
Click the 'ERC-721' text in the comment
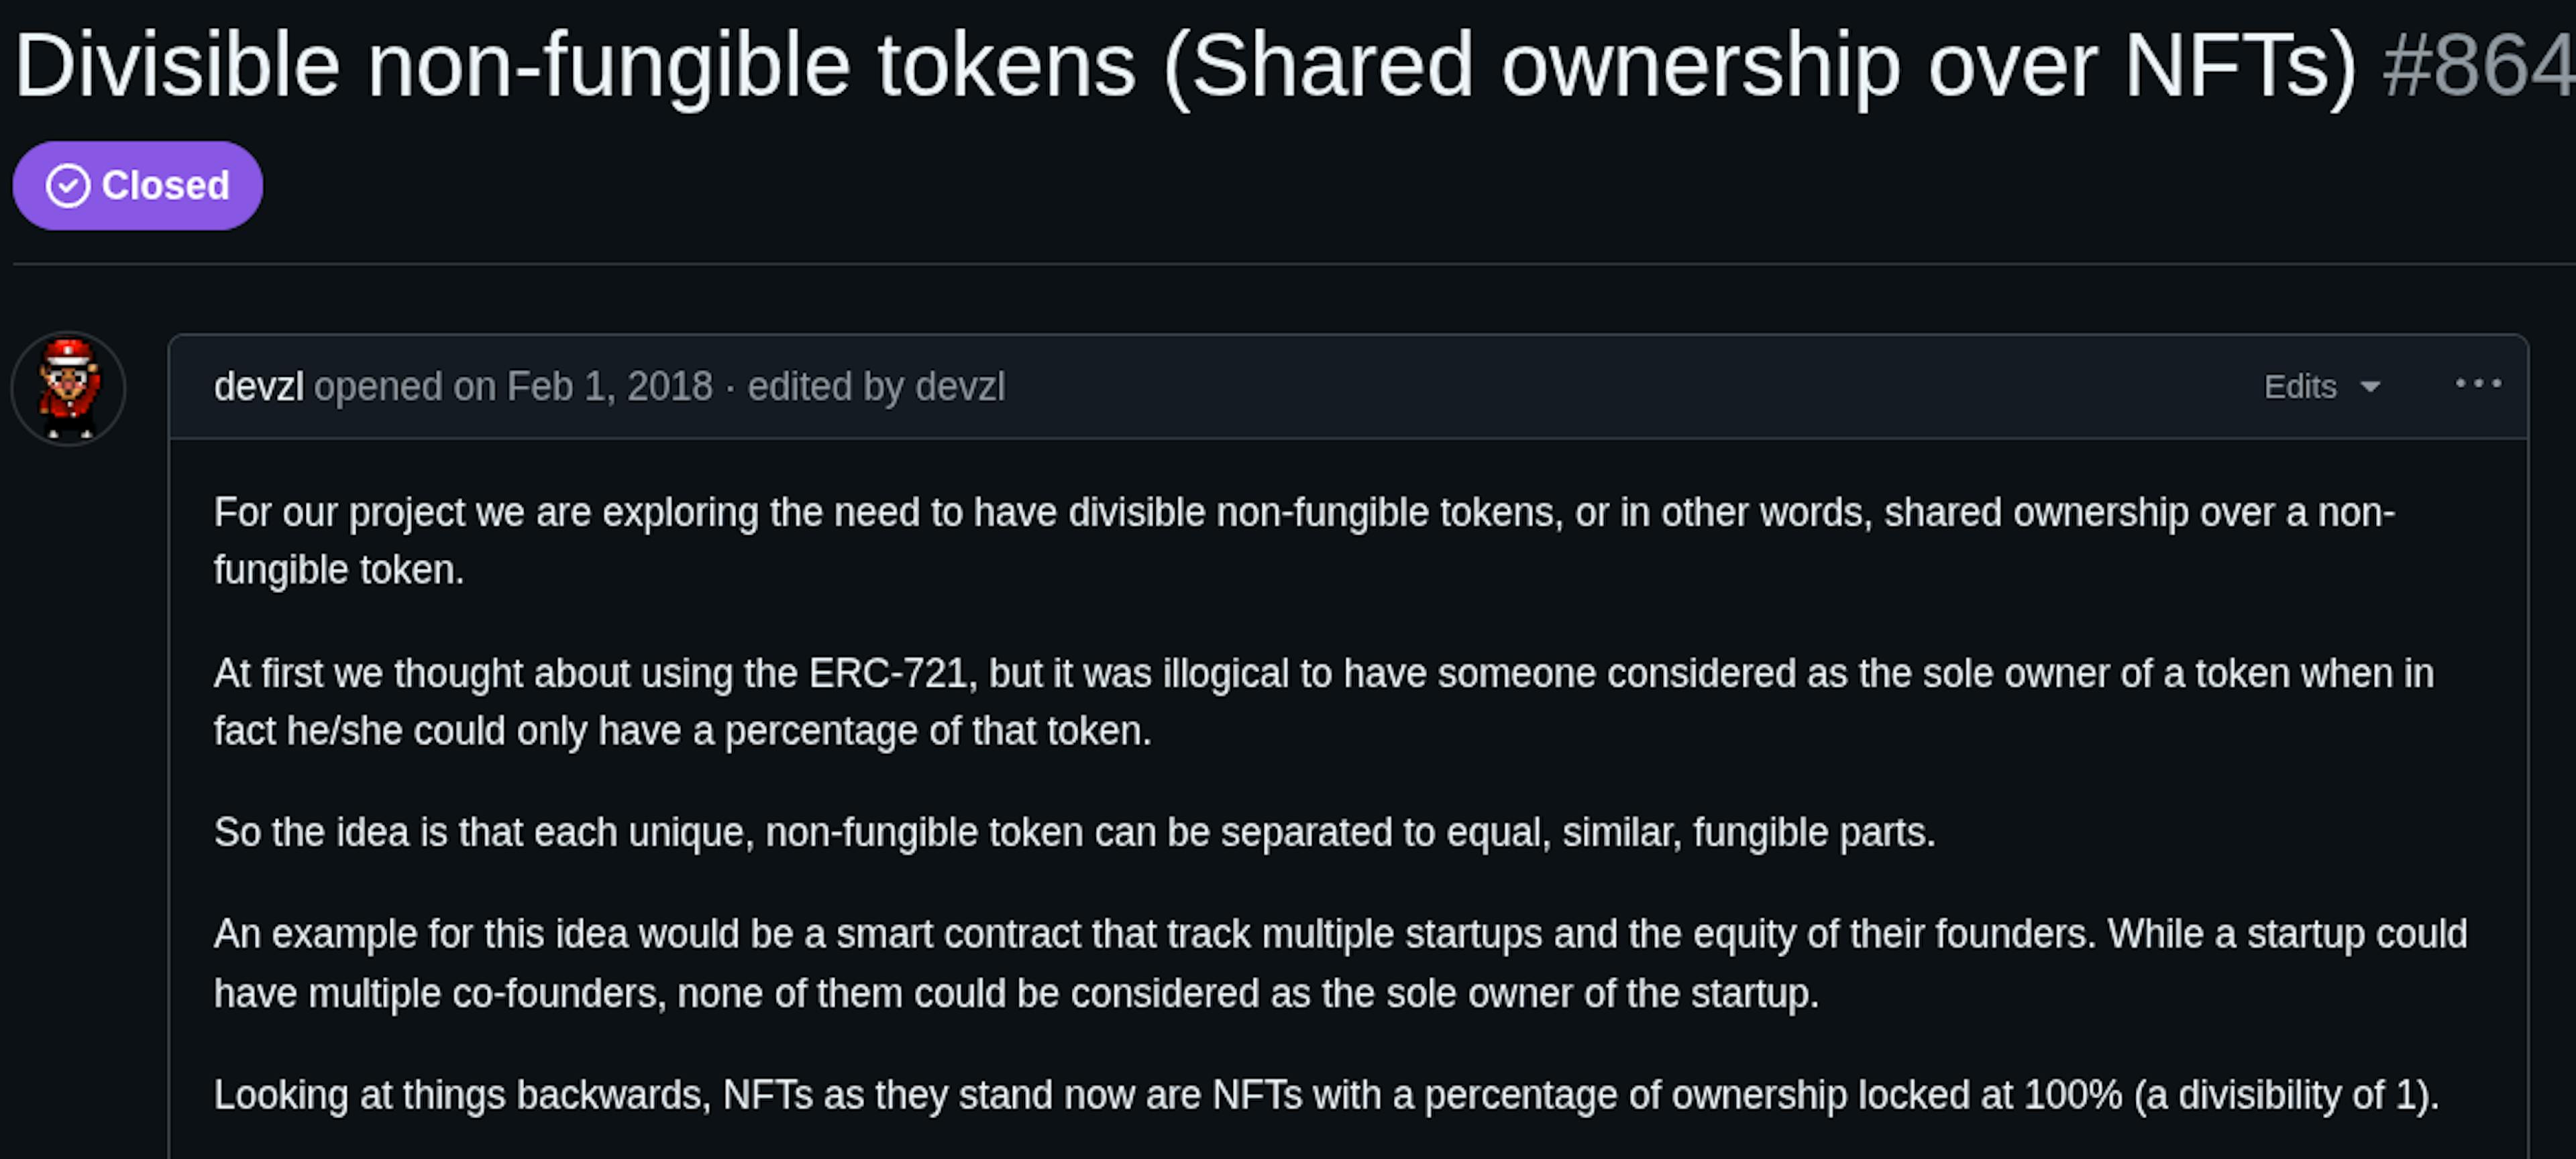point(888,674)
